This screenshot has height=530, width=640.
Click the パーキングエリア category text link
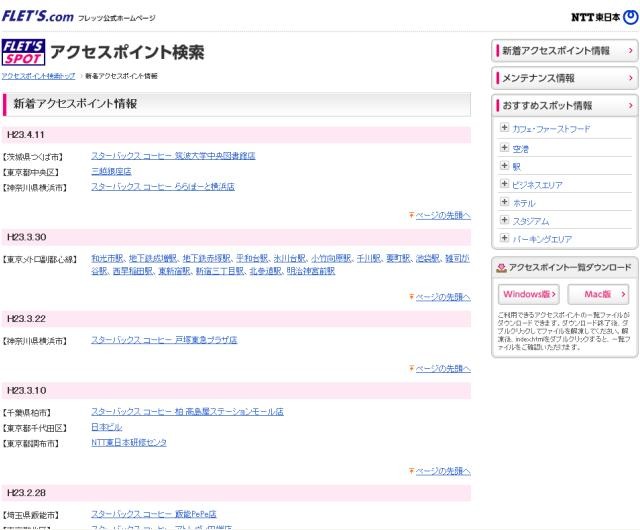pos(542,239)
